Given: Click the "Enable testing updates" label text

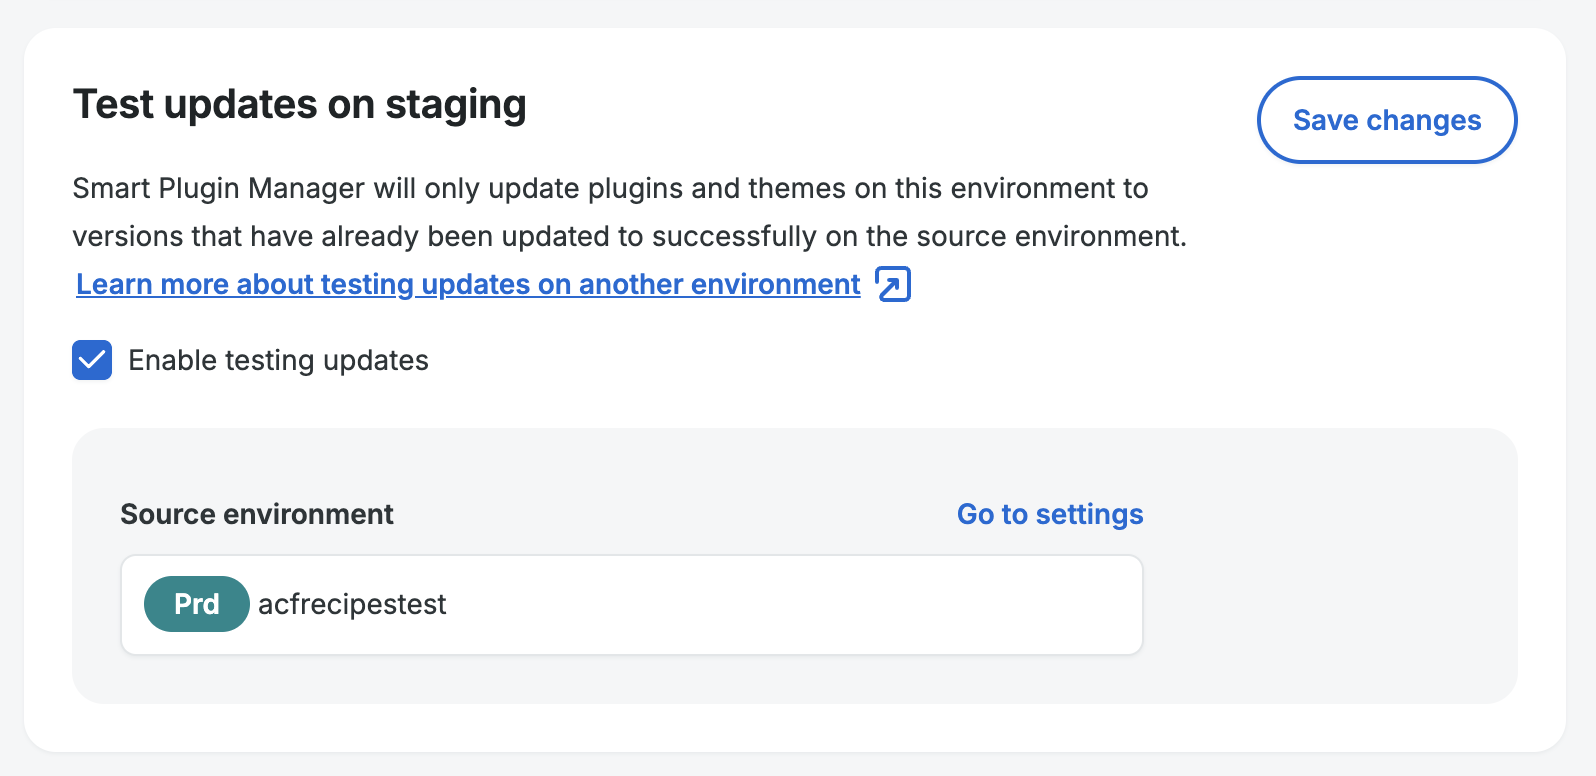Looking at the screenshot, I should point(278,360).
